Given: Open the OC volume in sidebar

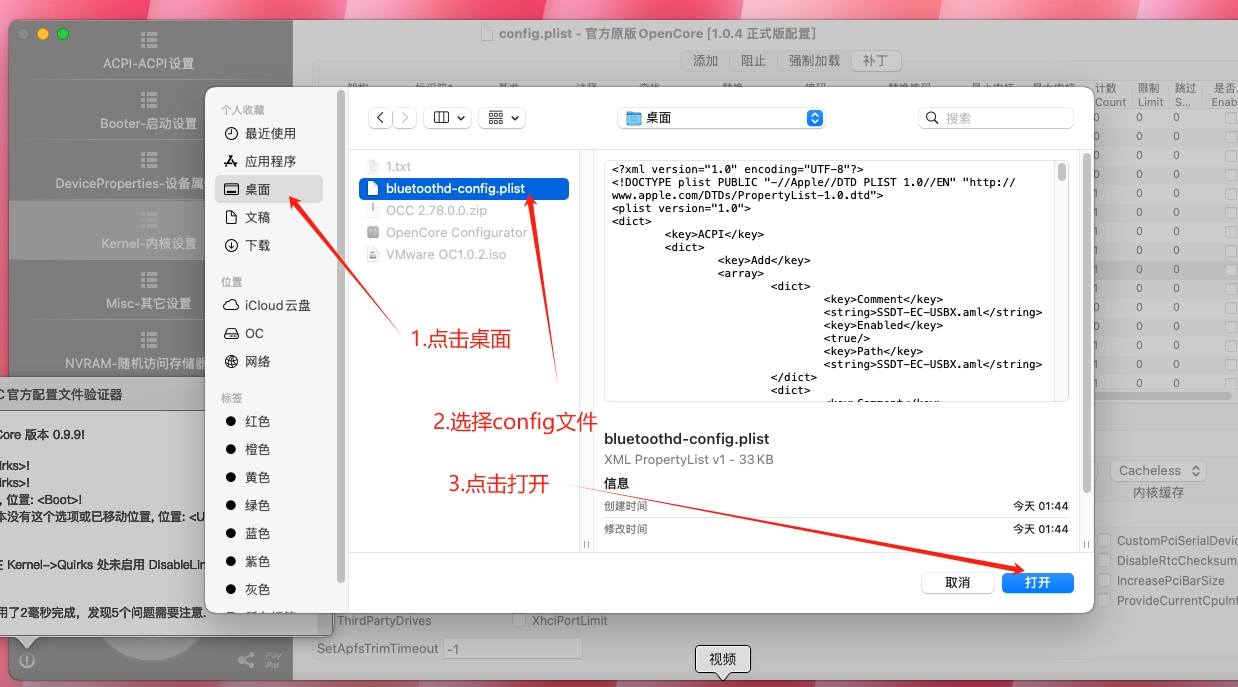Looking at the screenshot, I should [x=270, y=333].
